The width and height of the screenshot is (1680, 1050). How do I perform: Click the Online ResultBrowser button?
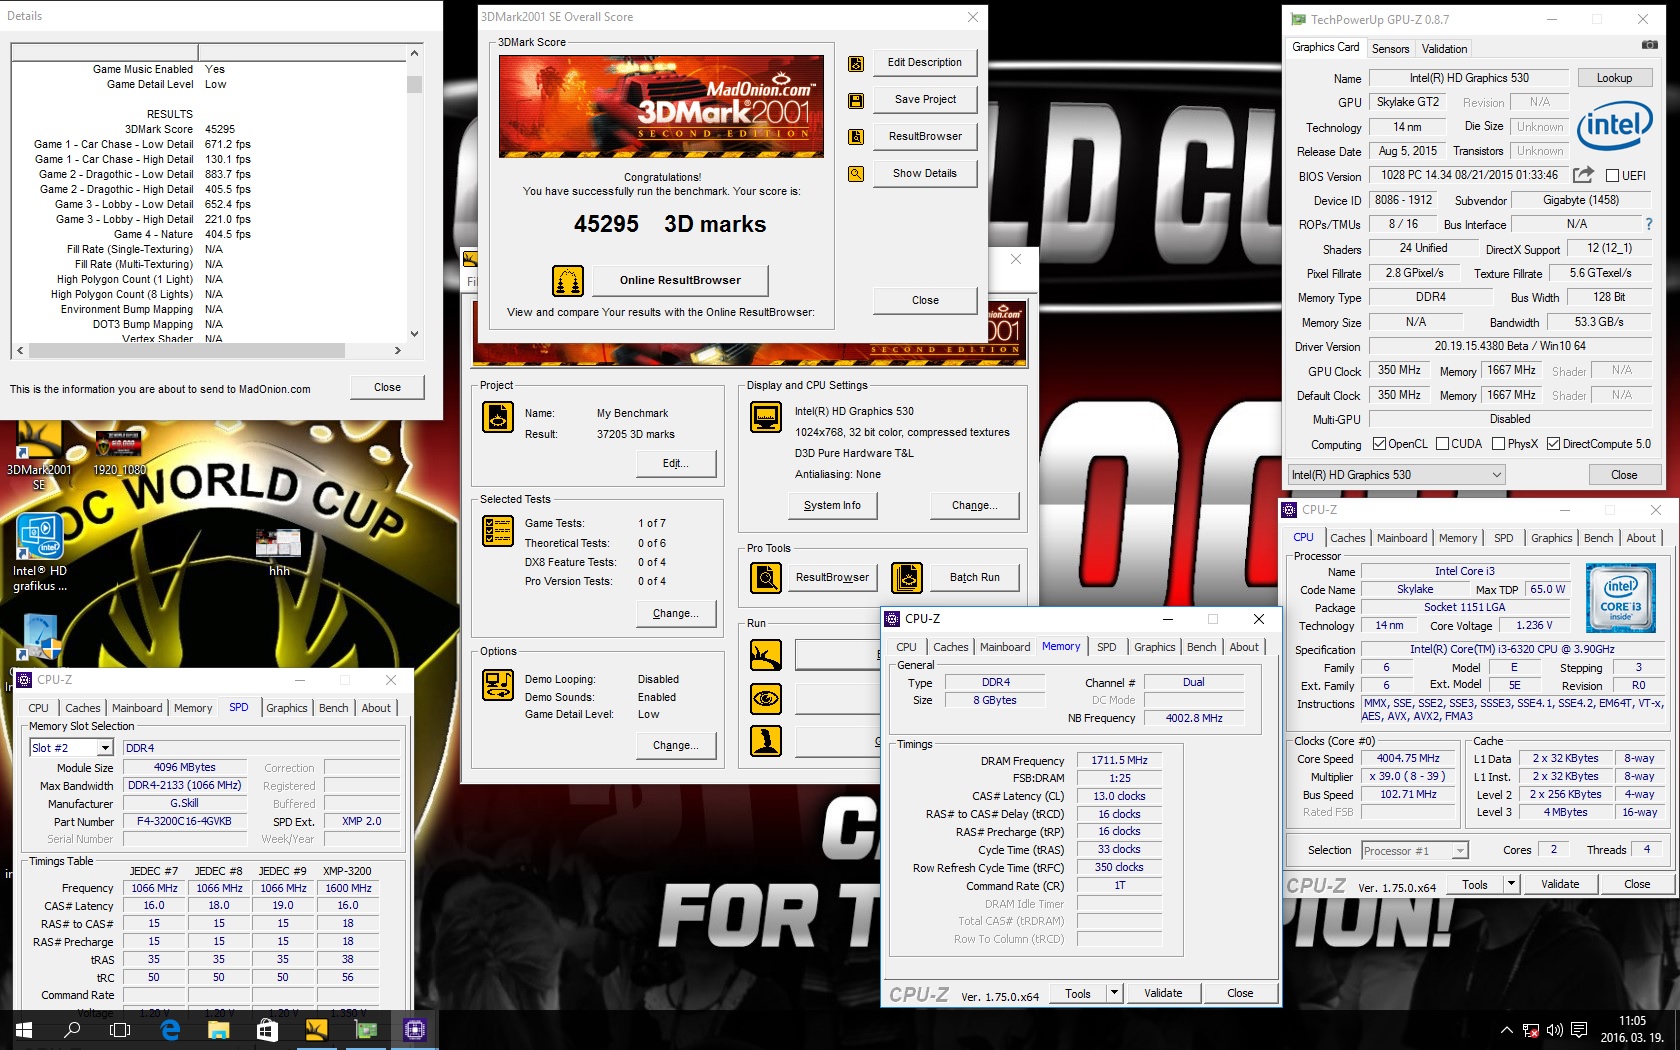click(680, 280)
